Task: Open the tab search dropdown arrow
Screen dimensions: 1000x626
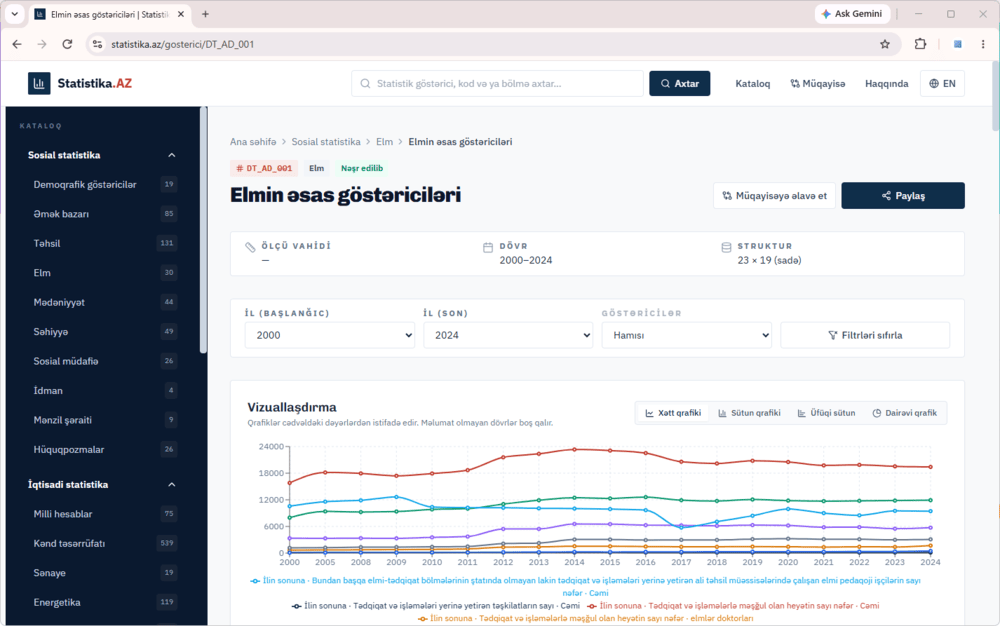Action: tap(14, 14)
